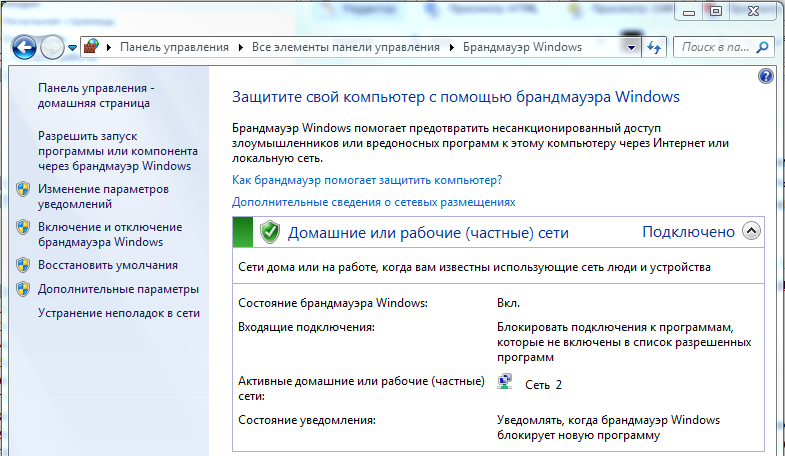Refresh the page with the refresh button
785x456 pixels.
pos(654,48)
